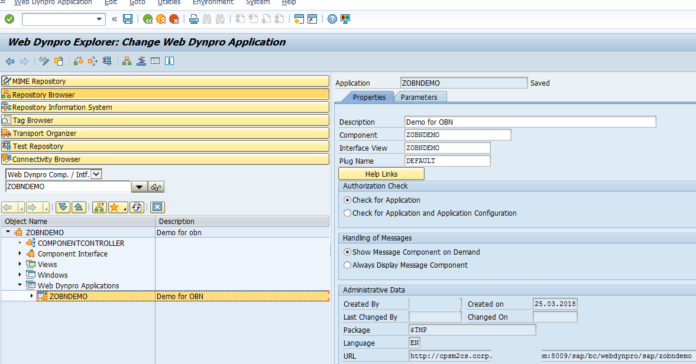
Task: Click the green Enter checkmark icon
Action: (9, 19)
